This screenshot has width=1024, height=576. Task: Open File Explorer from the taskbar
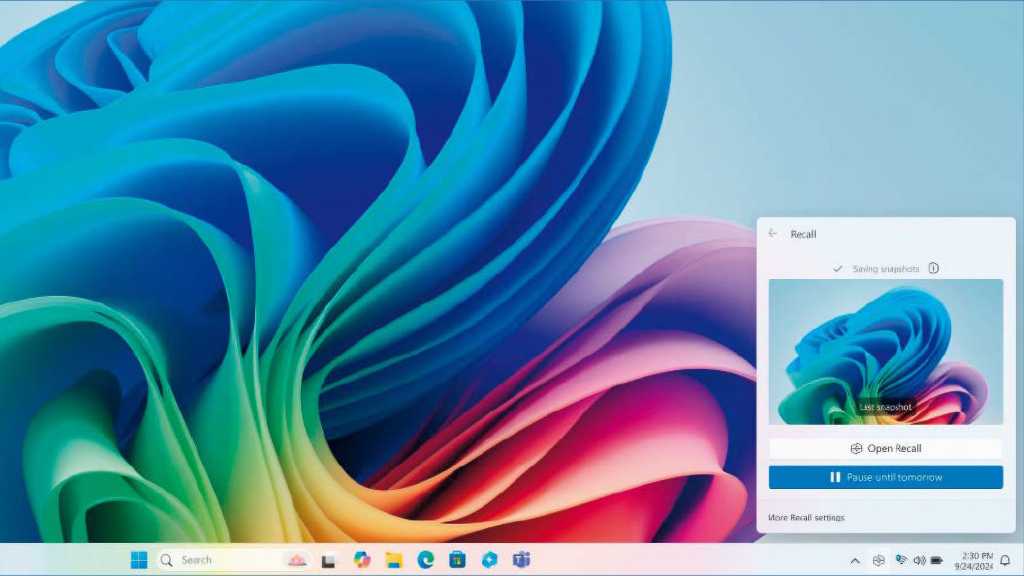click(x=393, y=561)
